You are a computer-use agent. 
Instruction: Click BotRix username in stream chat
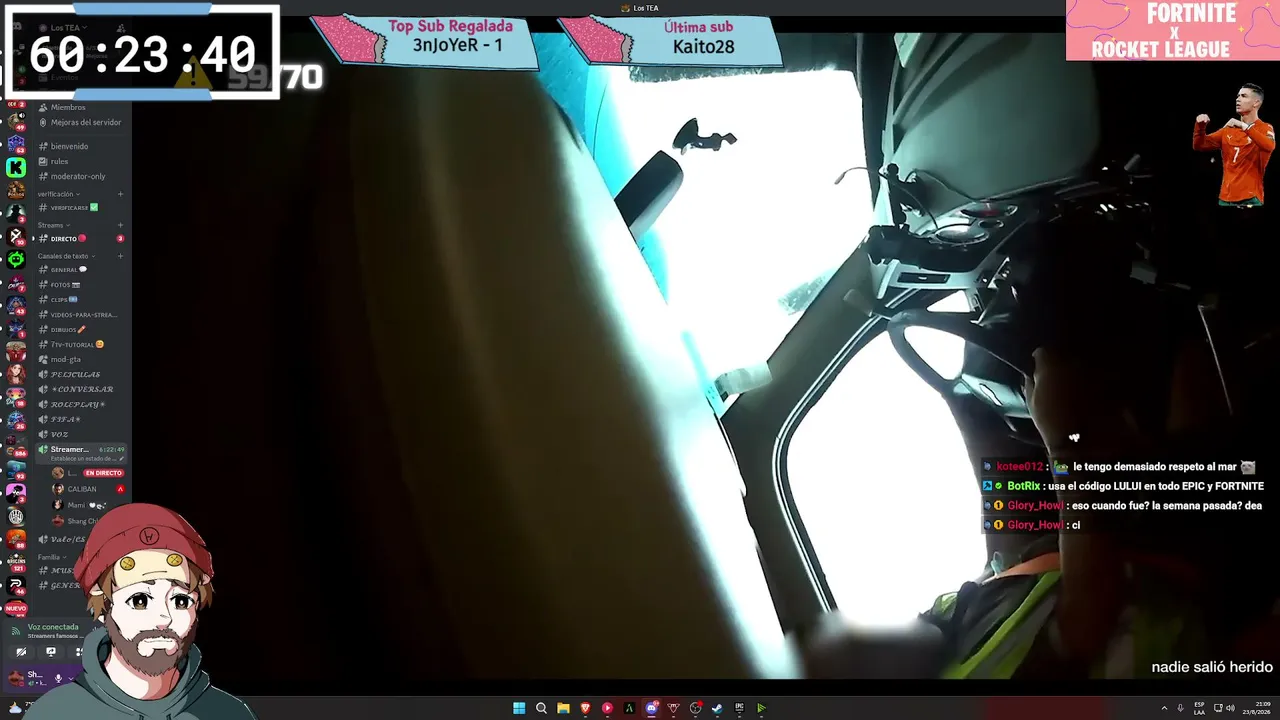point(1024,486)
